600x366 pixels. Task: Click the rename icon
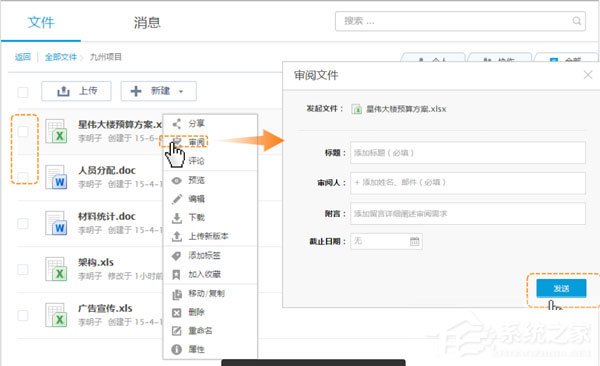[x=176, y=331]
